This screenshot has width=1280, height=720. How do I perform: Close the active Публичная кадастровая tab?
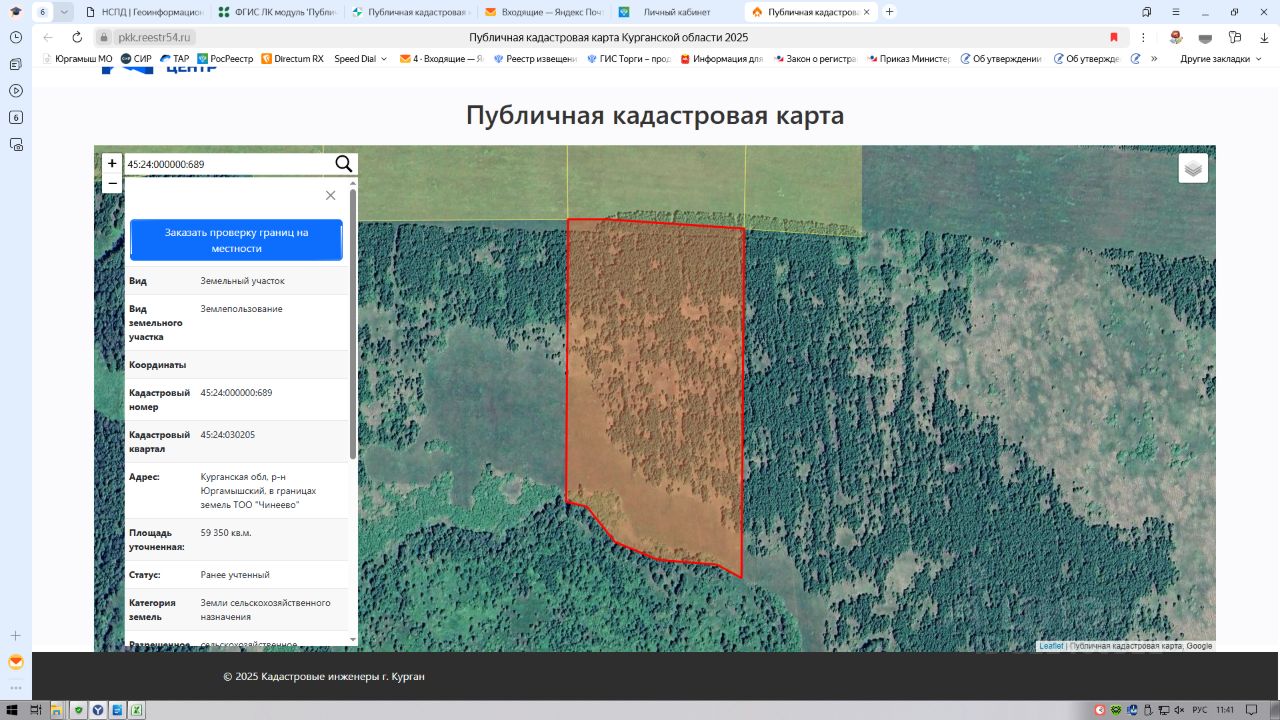click(x=866, y=12)
